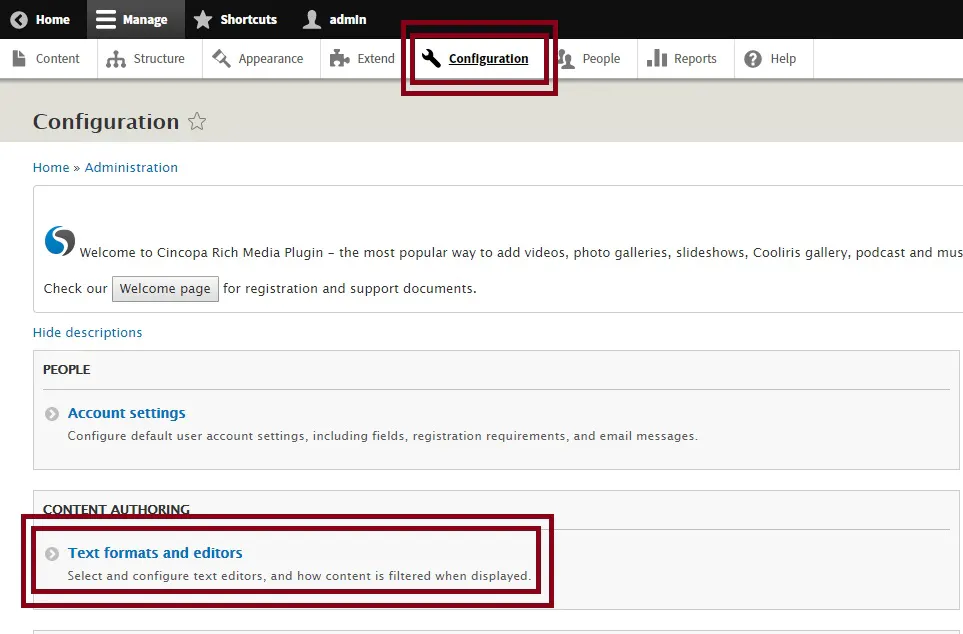This screenshot has height=634, width=963.
Task: Click the 'Select and configure text editors' description
Action: (x=298, y=576)
